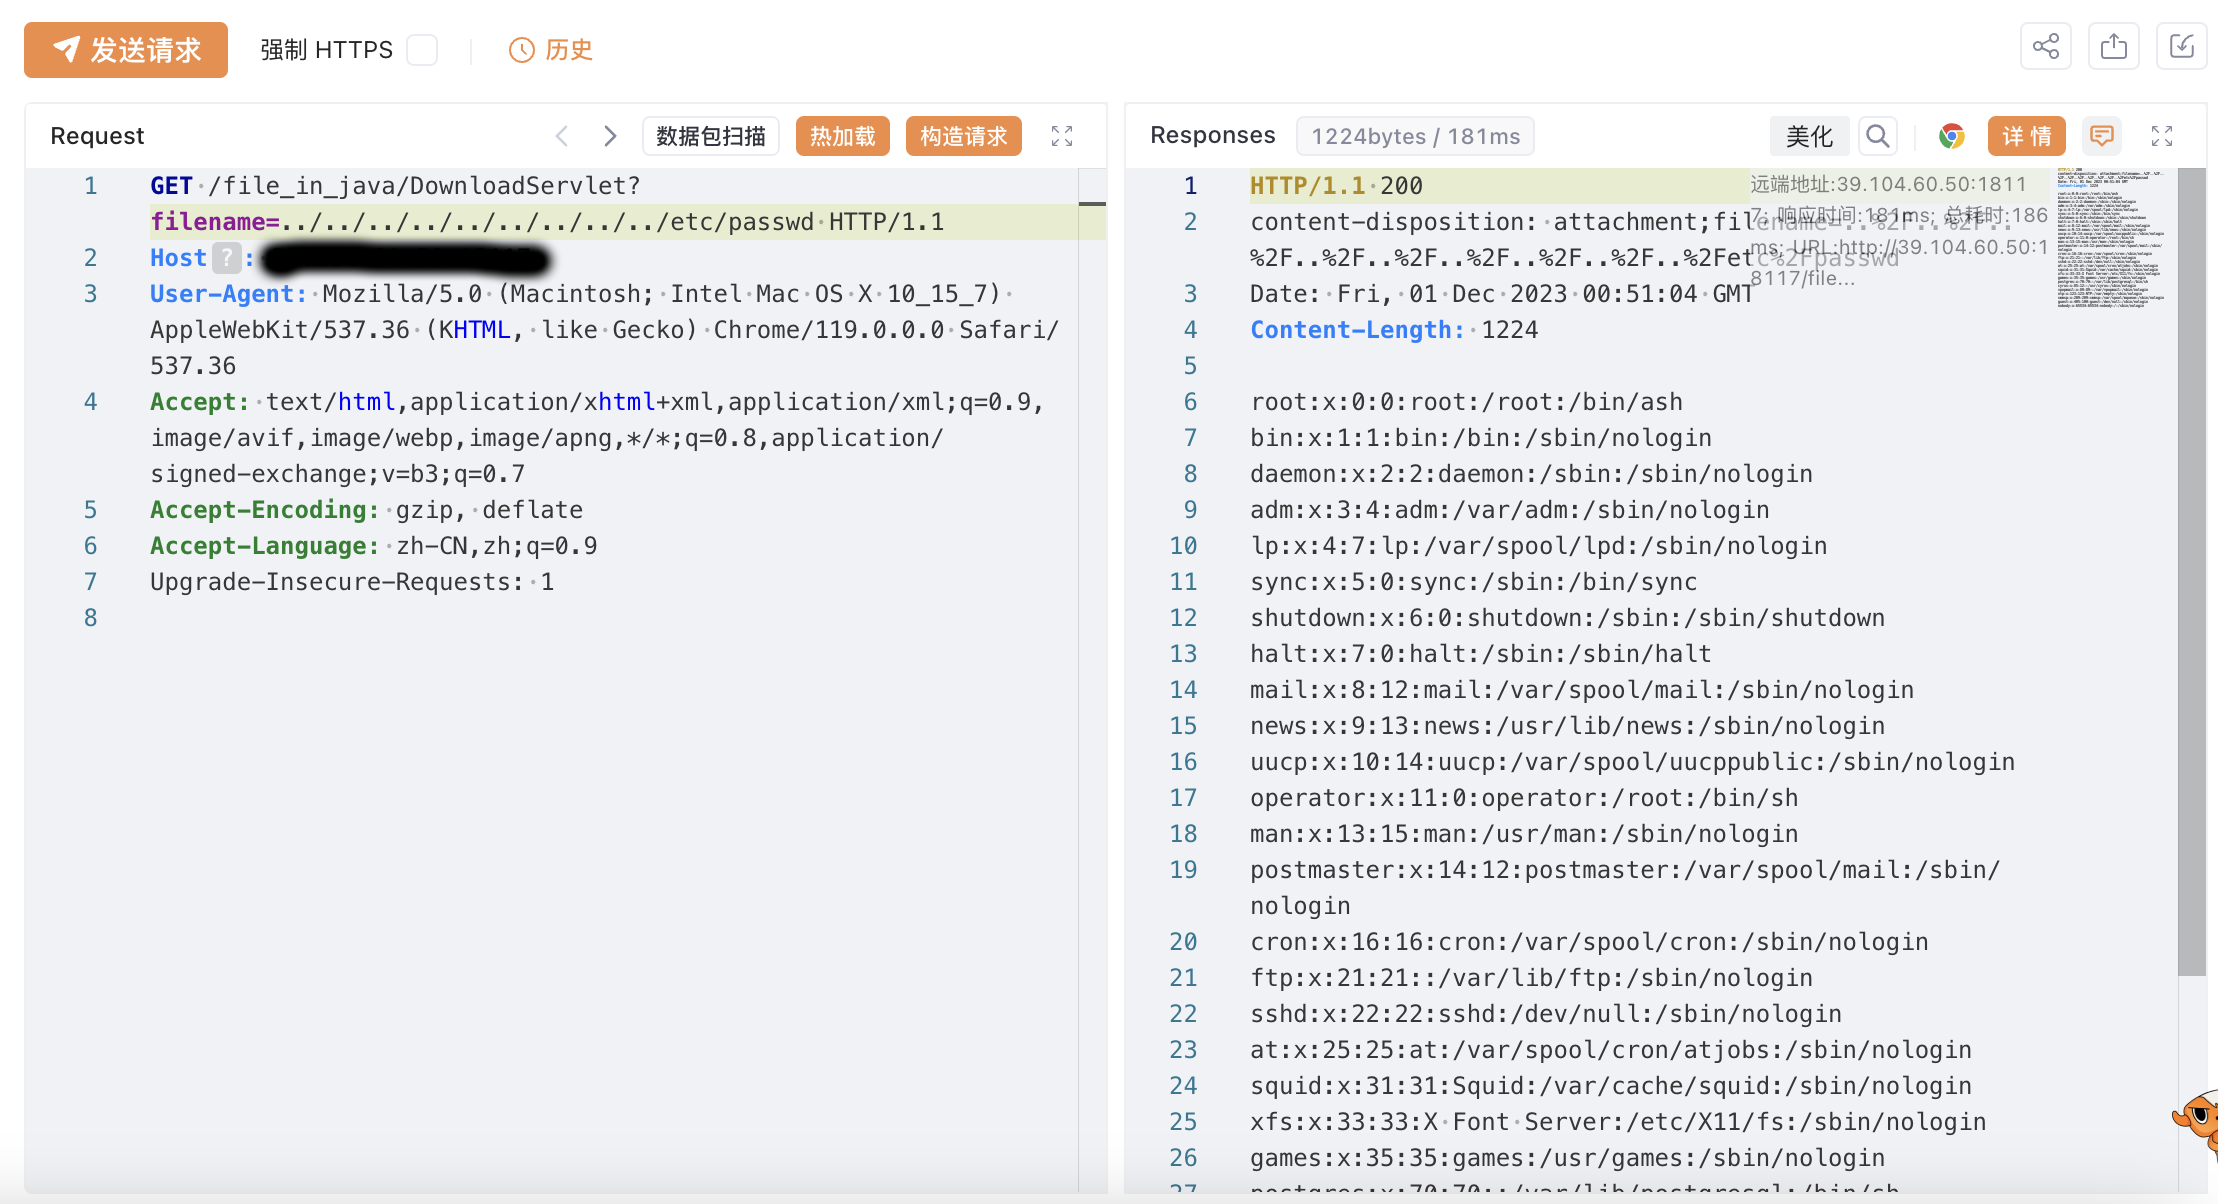Screen dimensions: 2218x1204
Task: Enable the 强制 HTTPS checkbox
Action: pyautogui.click(x=422, y=50)
